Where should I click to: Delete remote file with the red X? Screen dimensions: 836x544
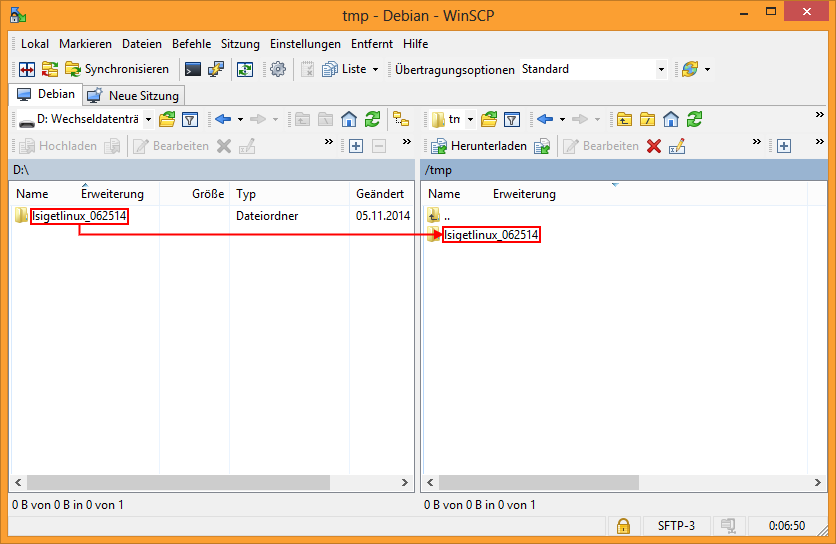(x=654, y=146)
